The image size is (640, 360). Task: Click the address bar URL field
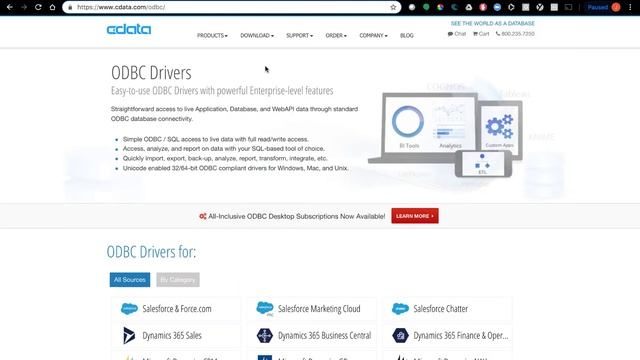click(233, 7)
